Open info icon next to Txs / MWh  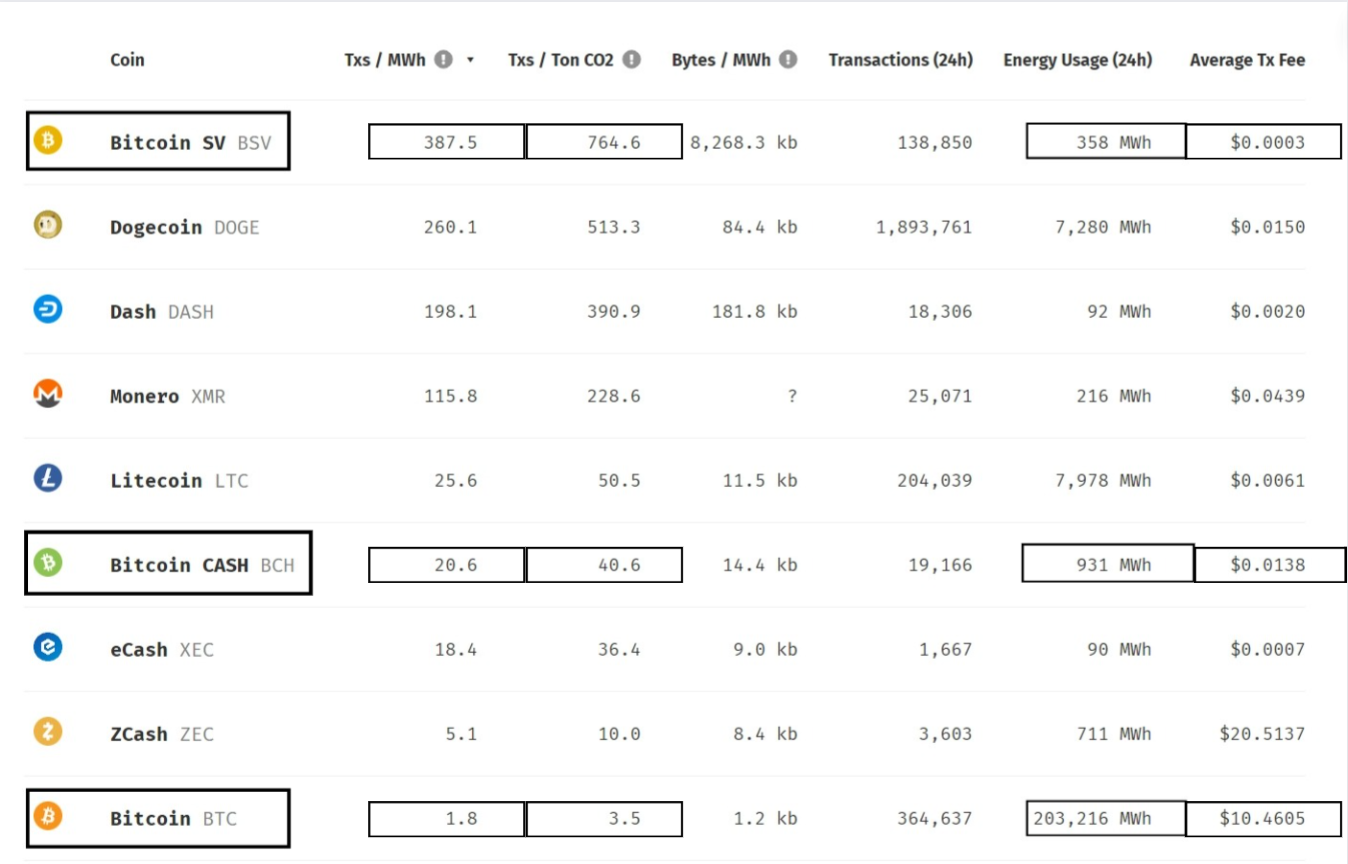click(x=444, y=60)
